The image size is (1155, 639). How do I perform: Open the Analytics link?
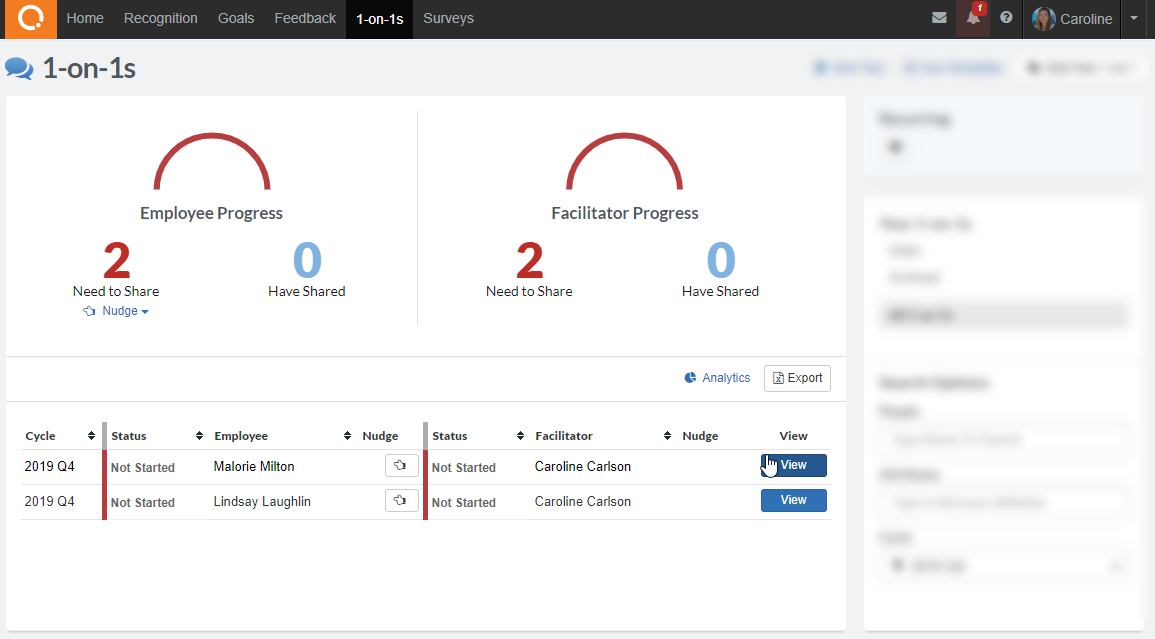717,378
